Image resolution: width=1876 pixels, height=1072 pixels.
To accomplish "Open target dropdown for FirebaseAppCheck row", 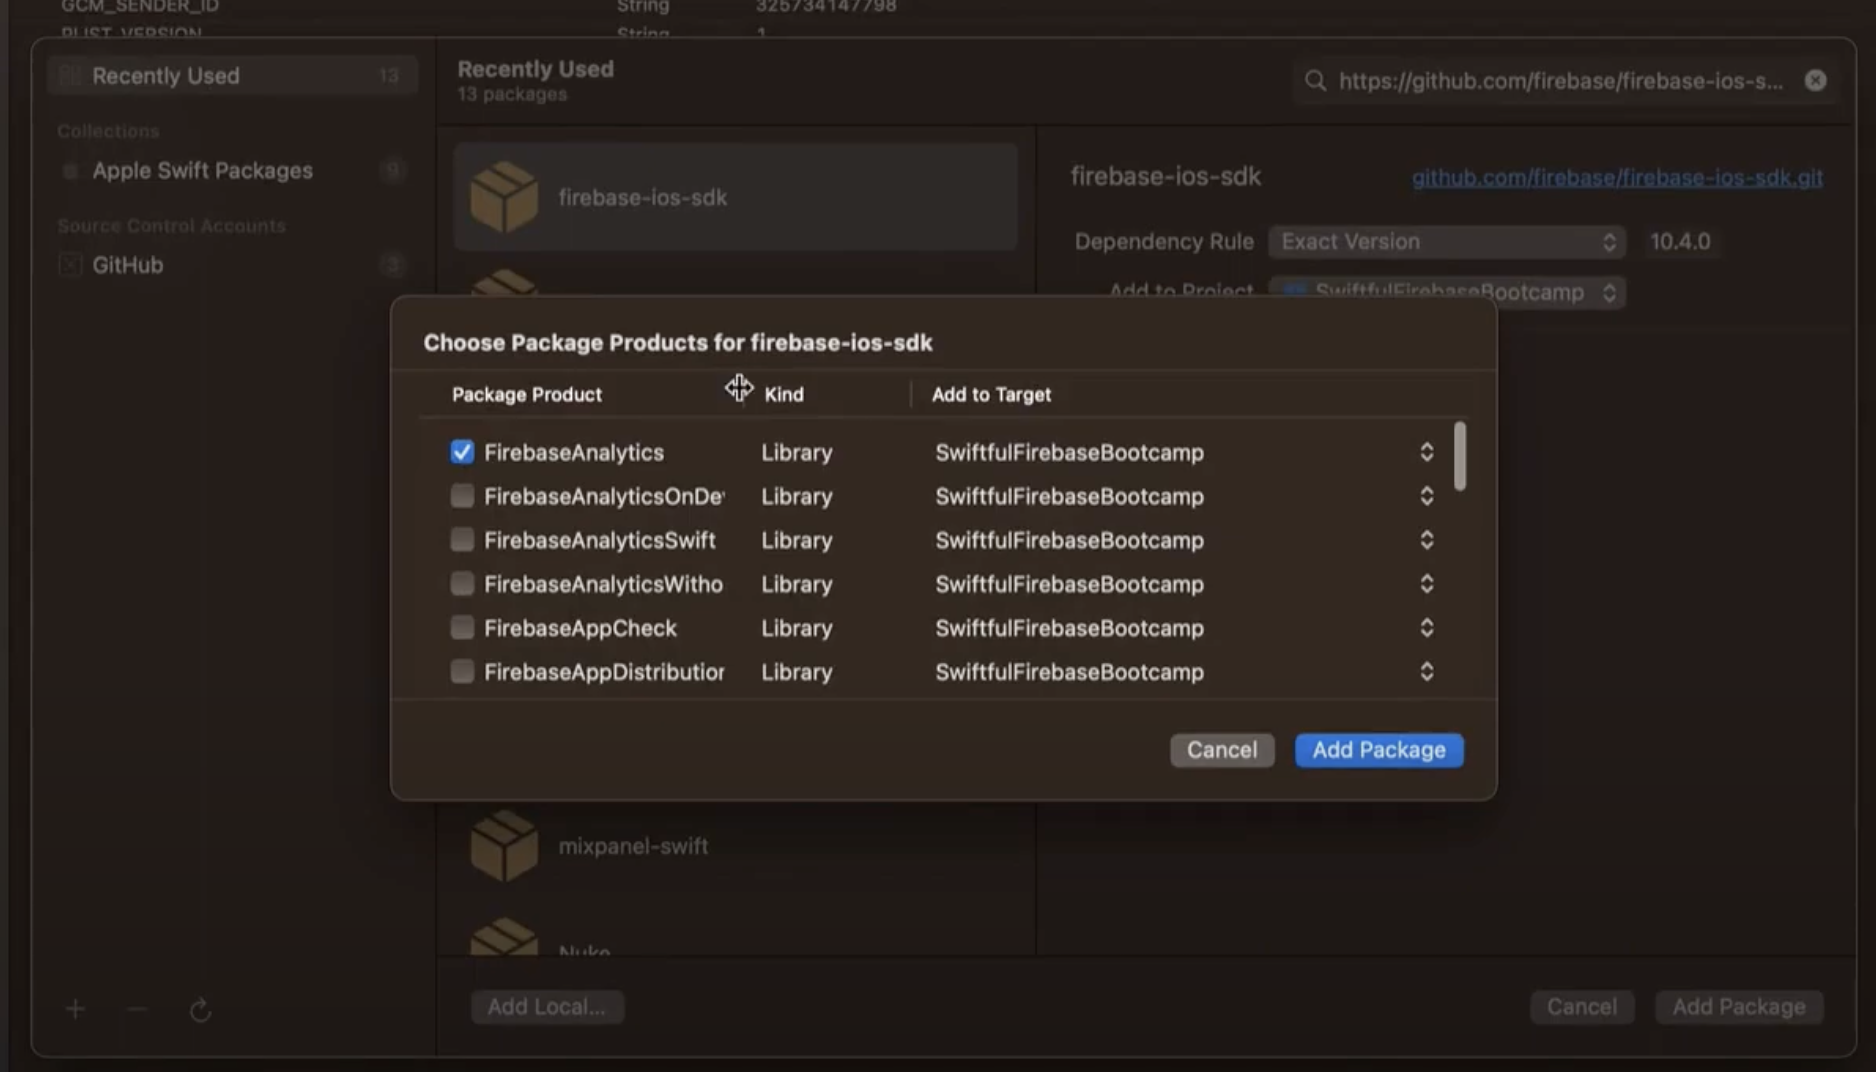I will [x=1427, y=628].
